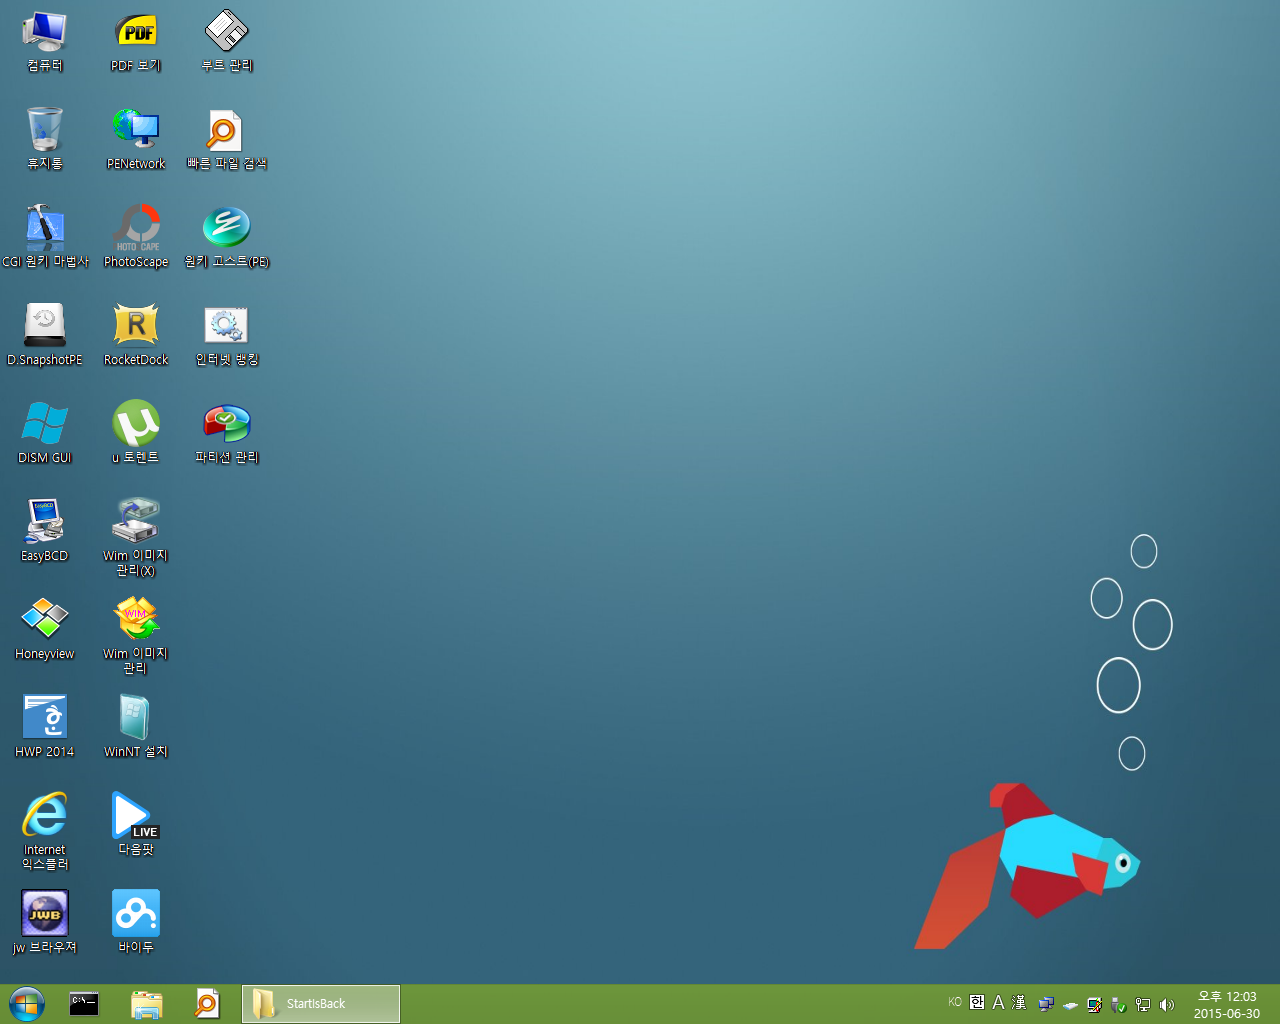Open the Windows Start button
This screenshot has width=1280, height=1024.
point(26,1004)
